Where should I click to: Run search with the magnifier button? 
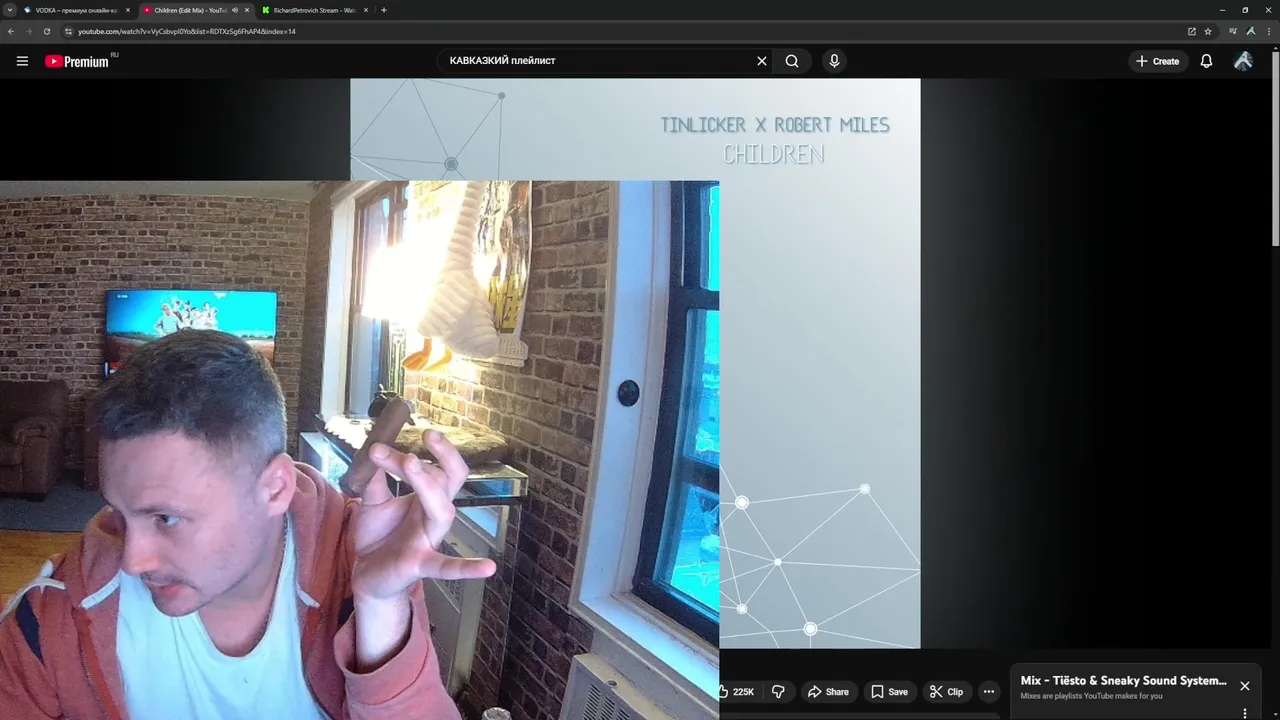click(792, 61)
